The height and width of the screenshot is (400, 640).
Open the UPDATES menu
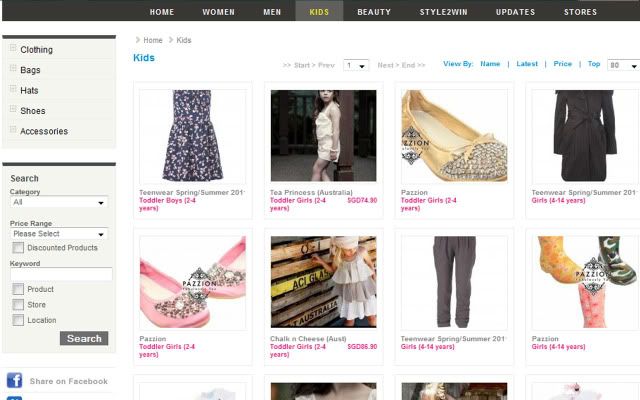coord(515,12)
